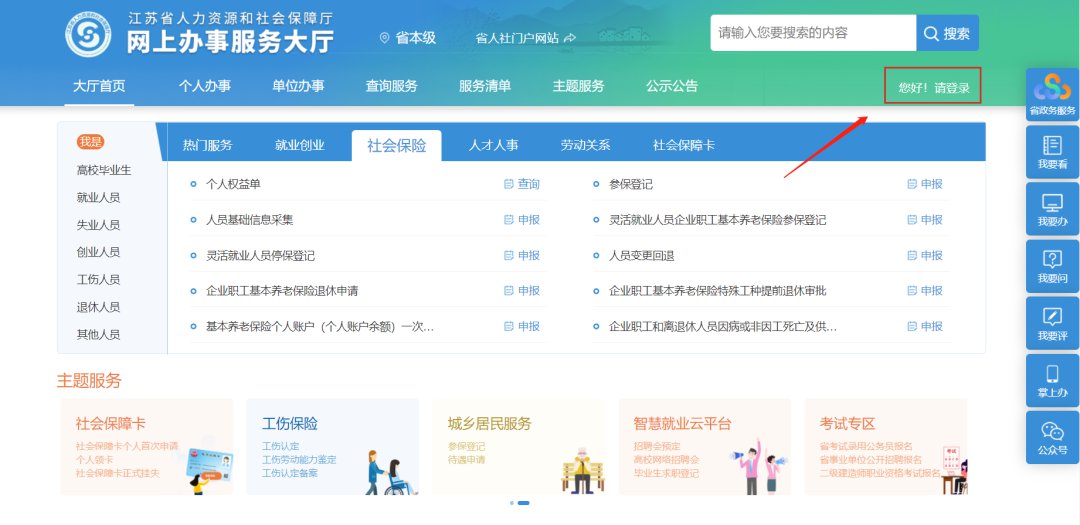Click the 省政务服务 sidebar icon
Image resolution: width=1080 pixels, height=525 pixels.
[x=1052, y=88]
